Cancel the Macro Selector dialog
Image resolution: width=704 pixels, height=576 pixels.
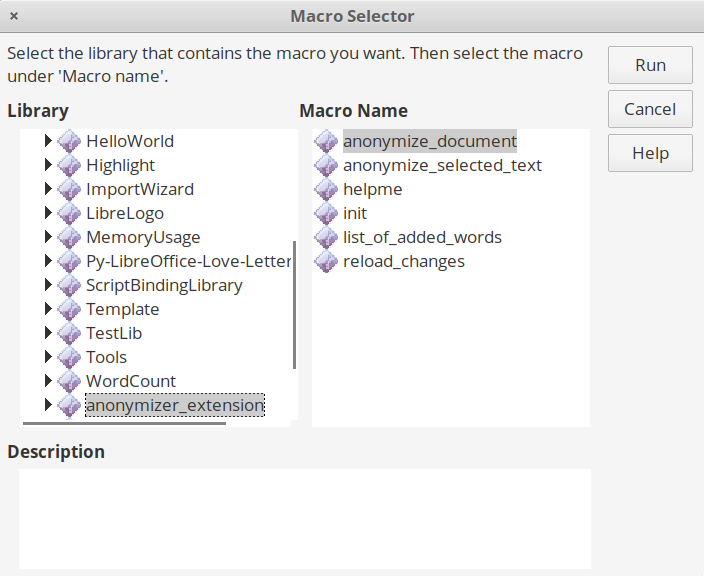[650, 109]
